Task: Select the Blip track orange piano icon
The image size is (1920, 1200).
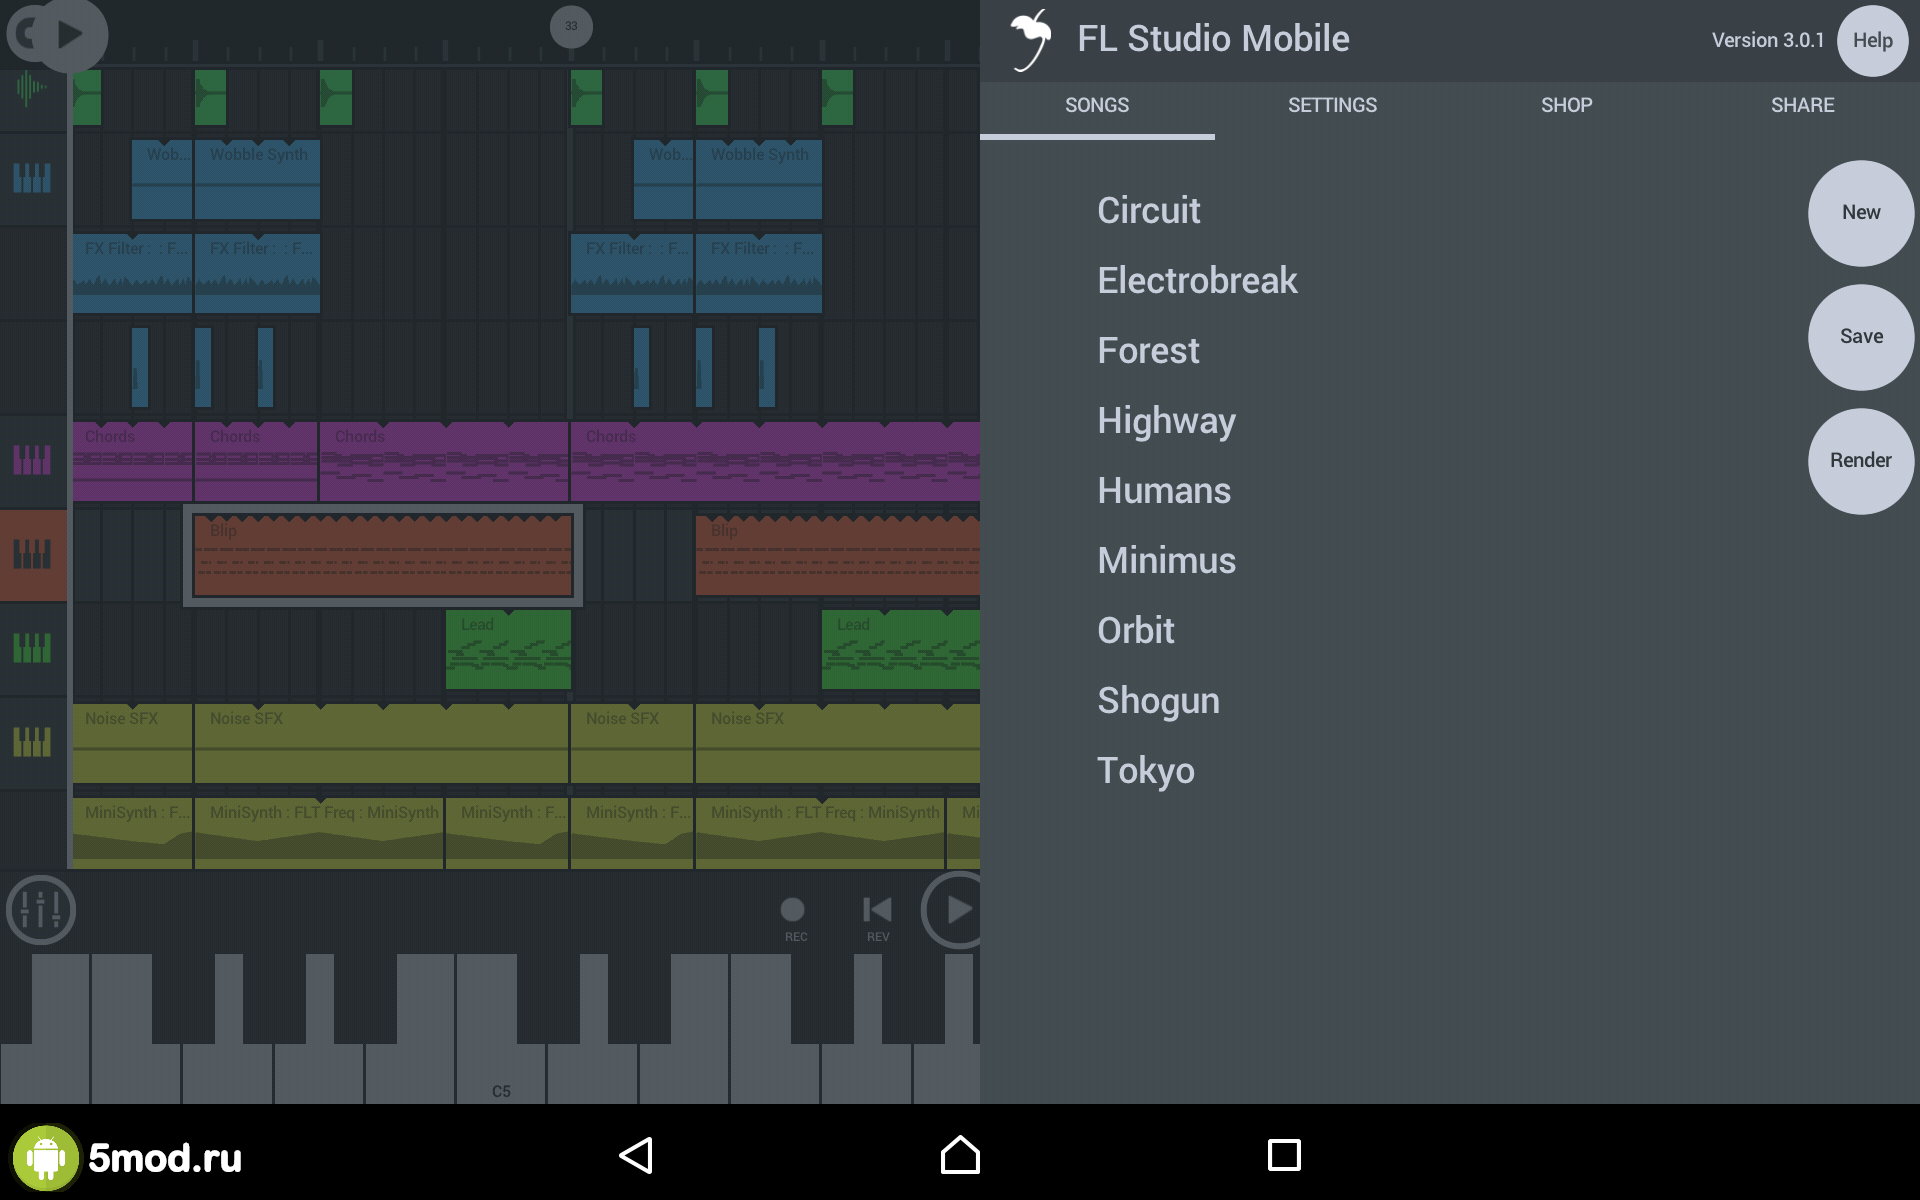Action: point(32,554)
